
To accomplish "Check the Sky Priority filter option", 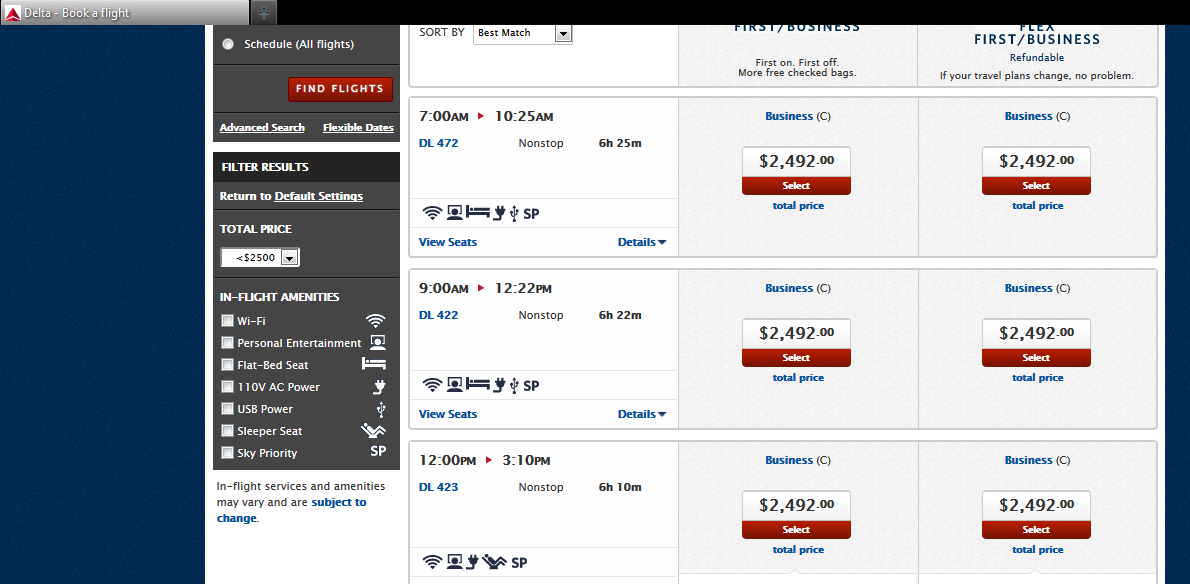I will pyautogui.click(x=227, y=452).
